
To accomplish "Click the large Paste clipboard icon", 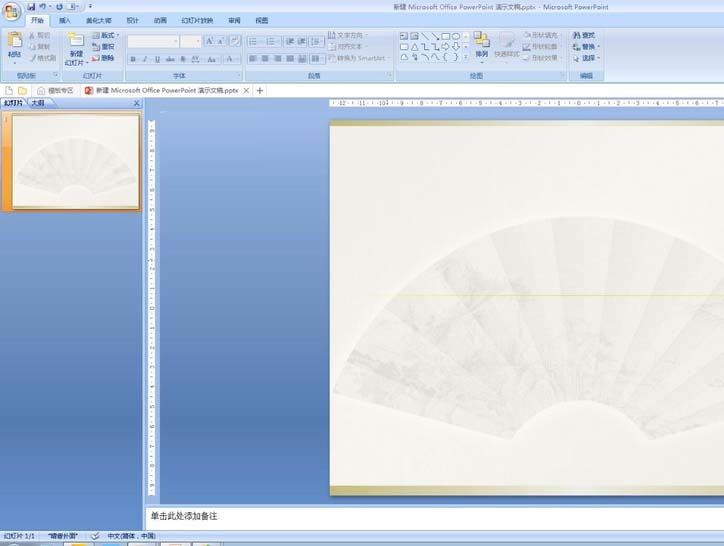I will [15, 40].
